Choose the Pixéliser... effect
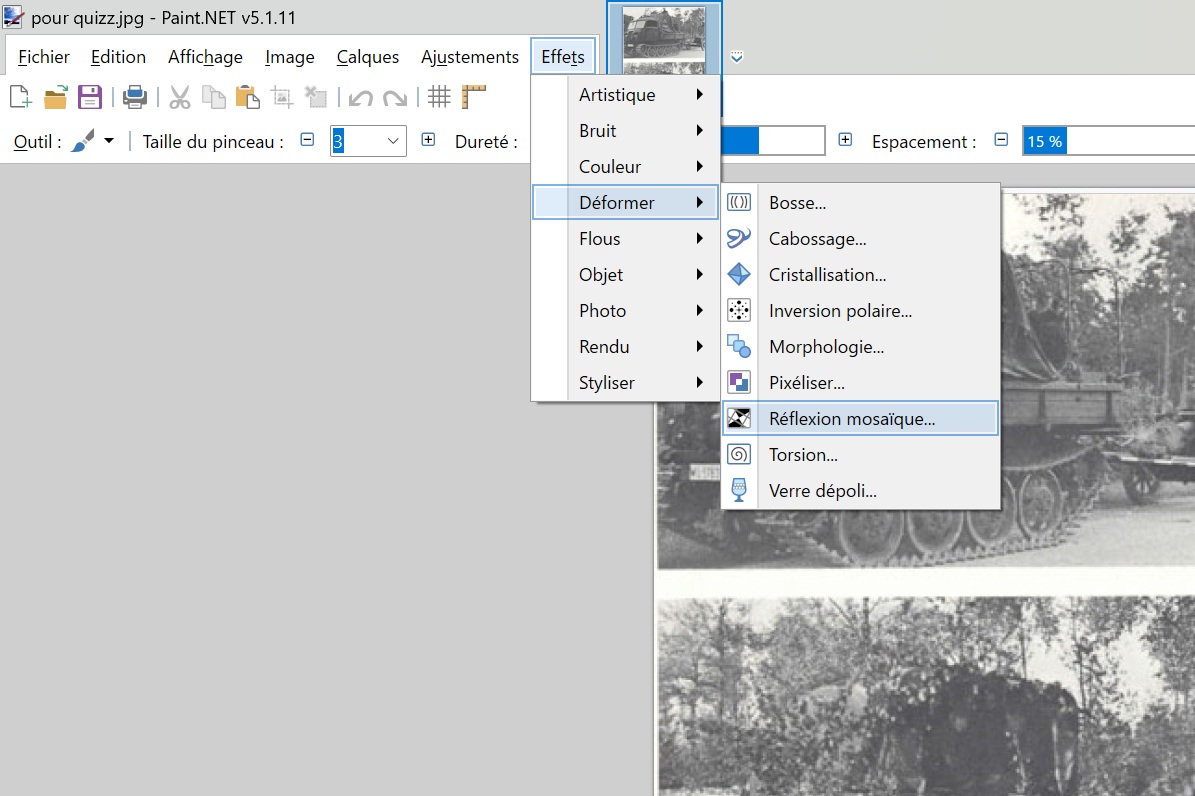Screen dimensions: 1195x796 click(x=860, y=383)
